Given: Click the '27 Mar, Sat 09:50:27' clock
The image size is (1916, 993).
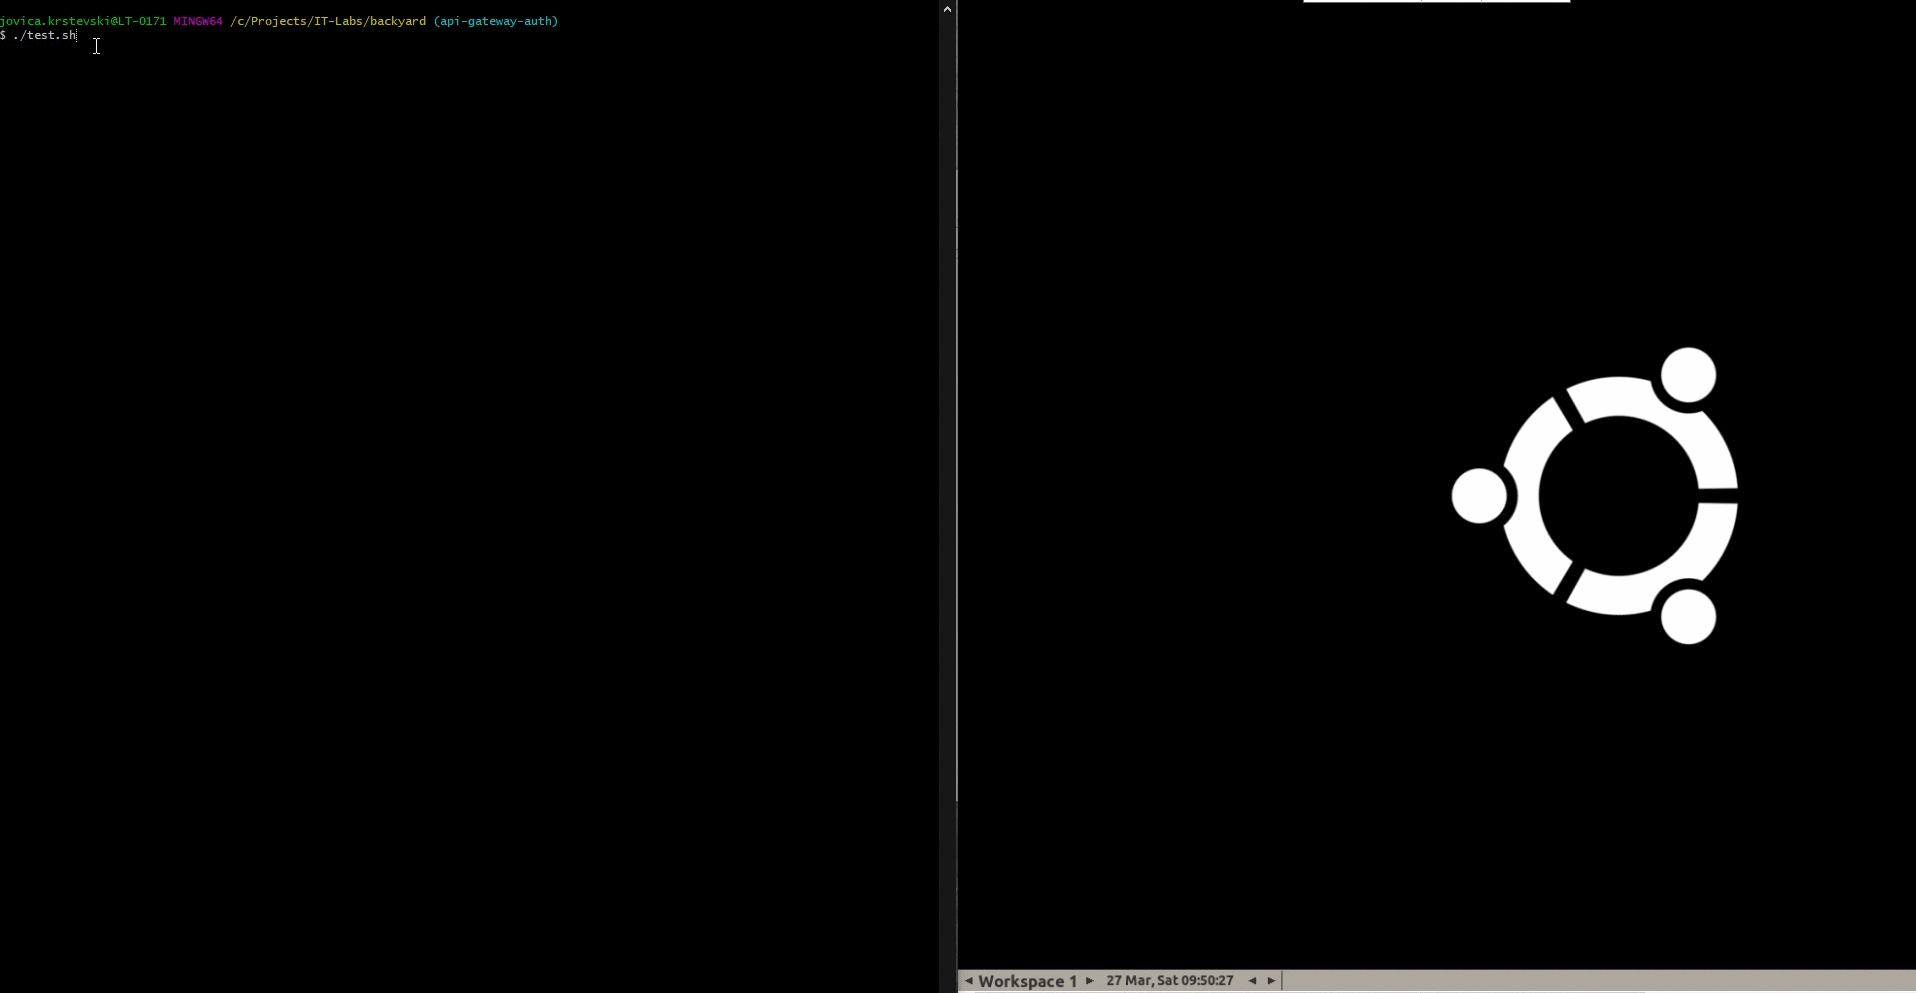Looking at the screenshot, I should pyautogui.click(x=1169, y=981).
